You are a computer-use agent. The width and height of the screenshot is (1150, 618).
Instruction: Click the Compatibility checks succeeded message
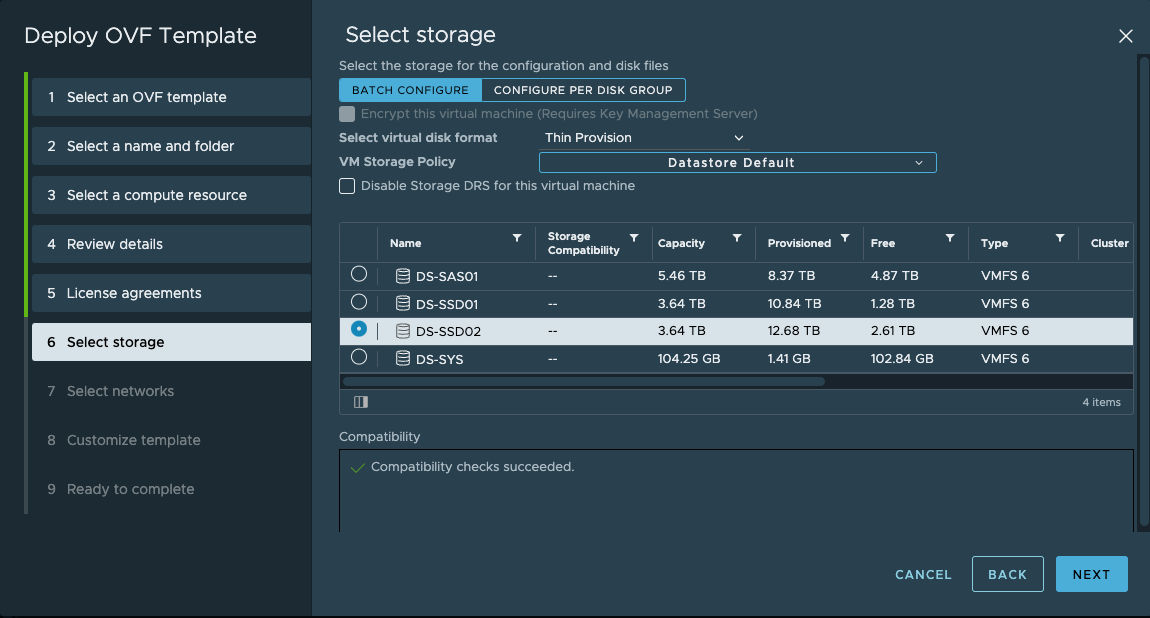(472, 467)
